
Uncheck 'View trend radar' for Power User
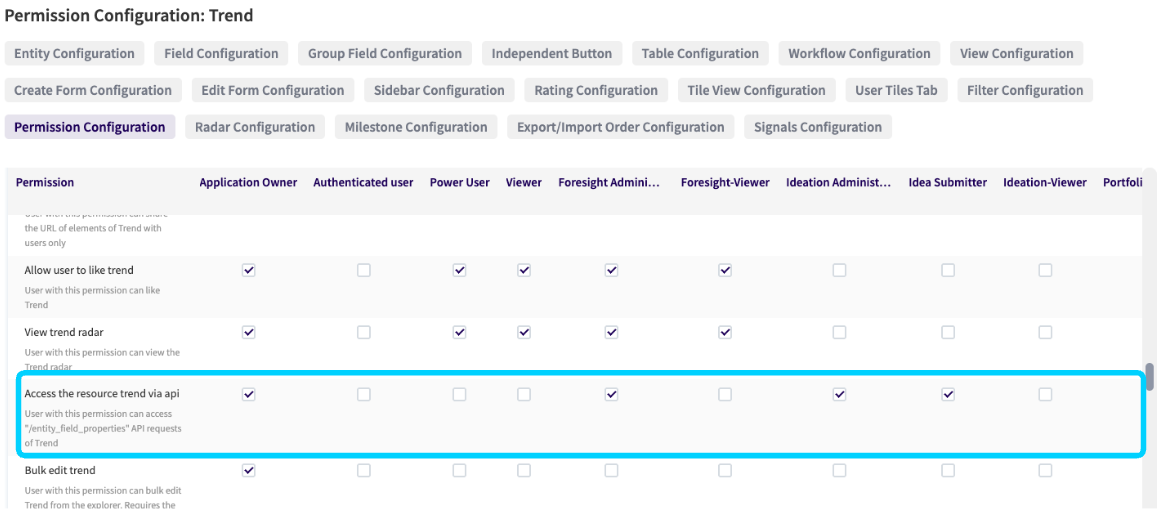[460, 332]
